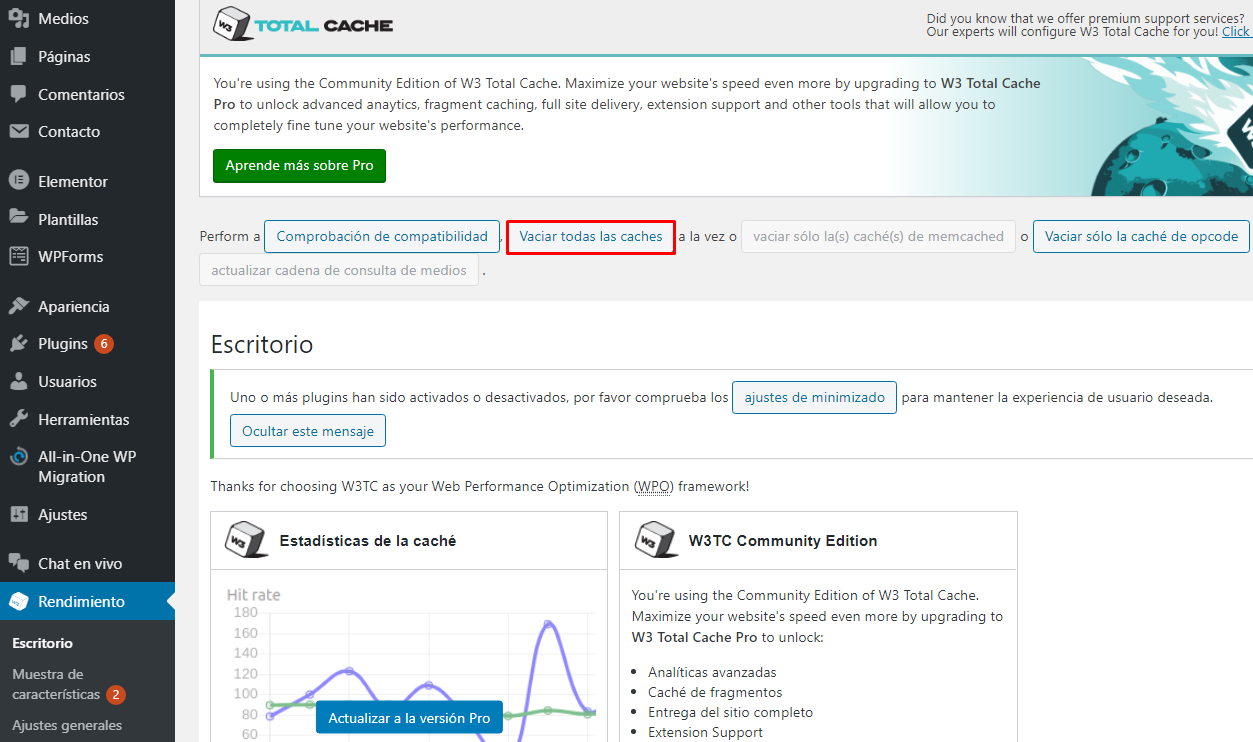The width and height of the screenshot is (1253, 742).
Task: Click the W3TC Community Edition title
Action: point(783,541)
